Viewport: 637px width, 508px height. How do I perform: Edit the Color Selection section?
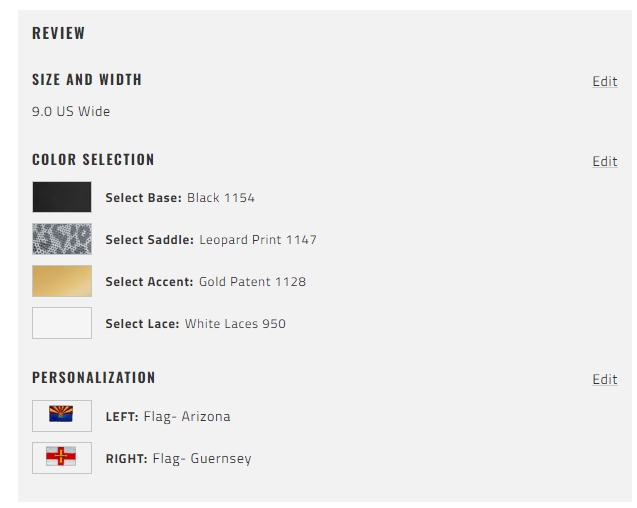click(604, 161)
